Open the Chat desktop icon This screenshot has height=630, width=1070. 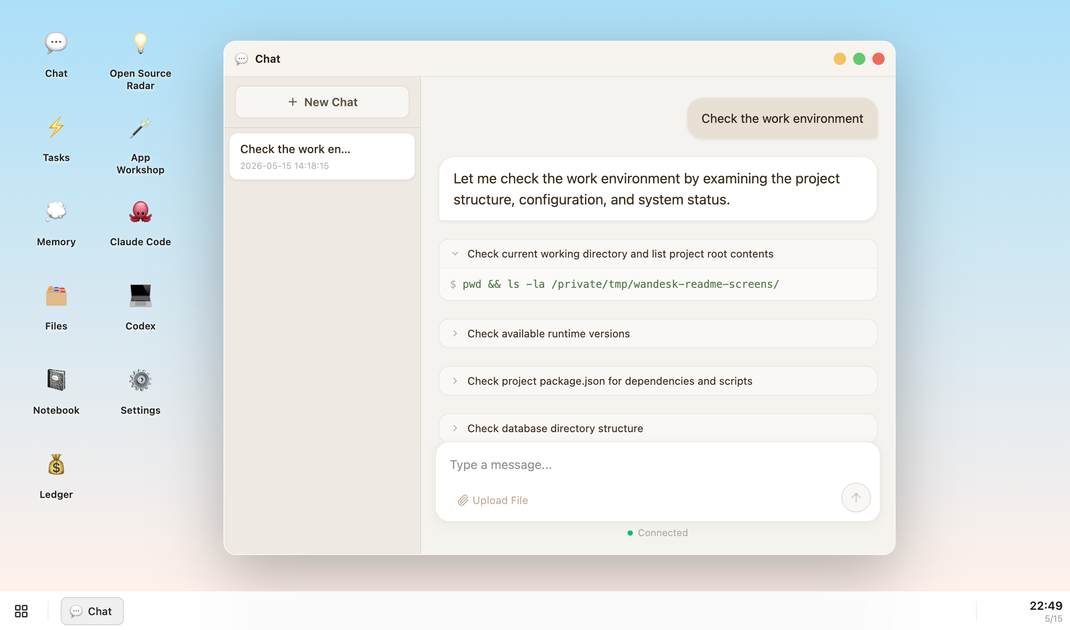56,44
